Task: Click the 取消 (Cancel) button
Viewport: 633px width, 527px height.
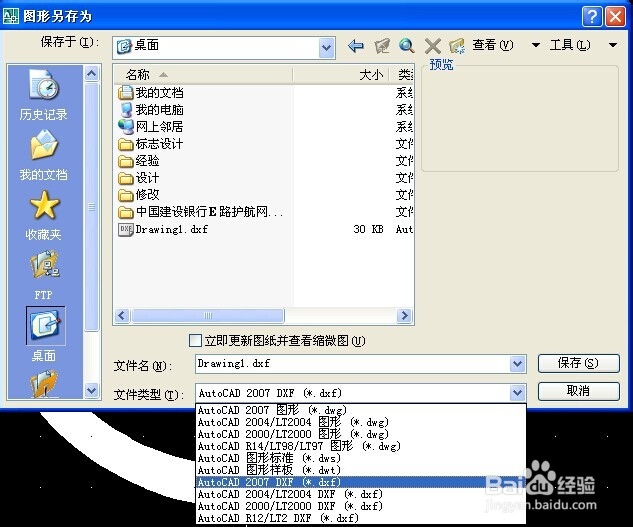Action: coord(578,391)
